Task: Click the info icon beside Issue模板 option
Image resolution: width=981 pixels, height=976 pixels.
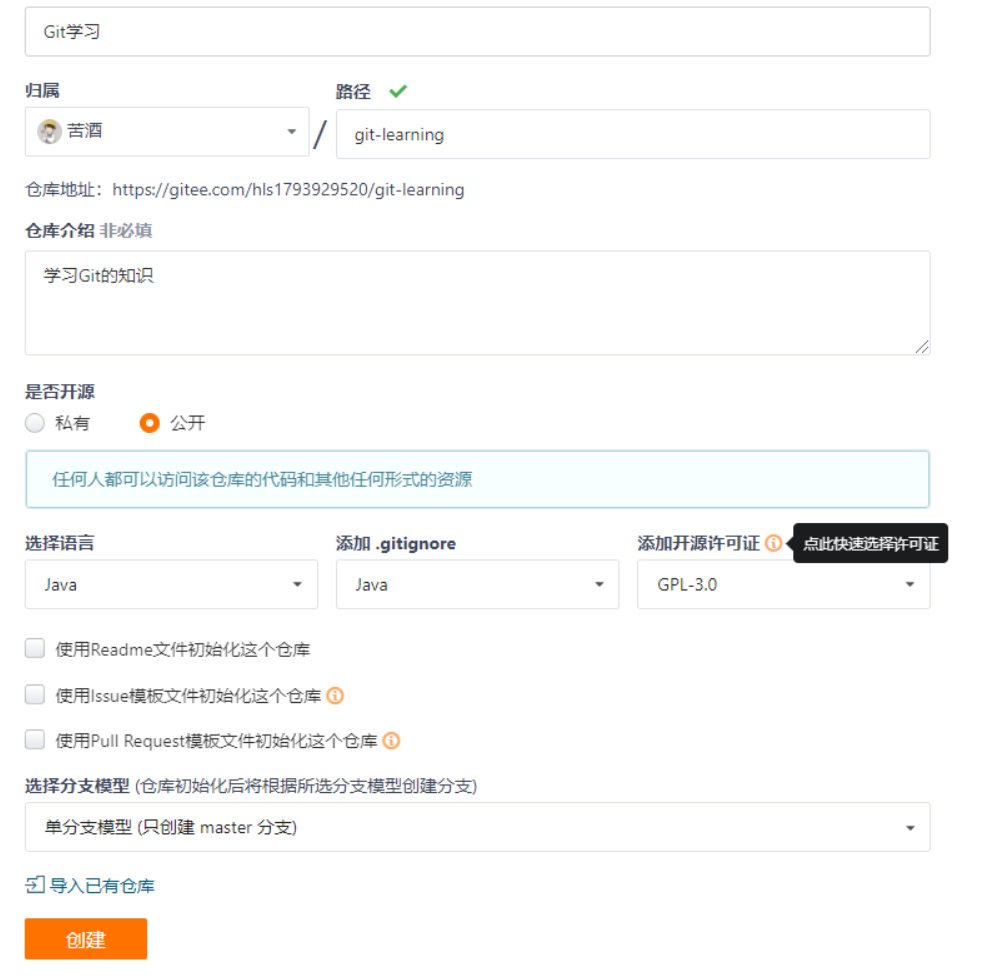Action: click(335, 696)
